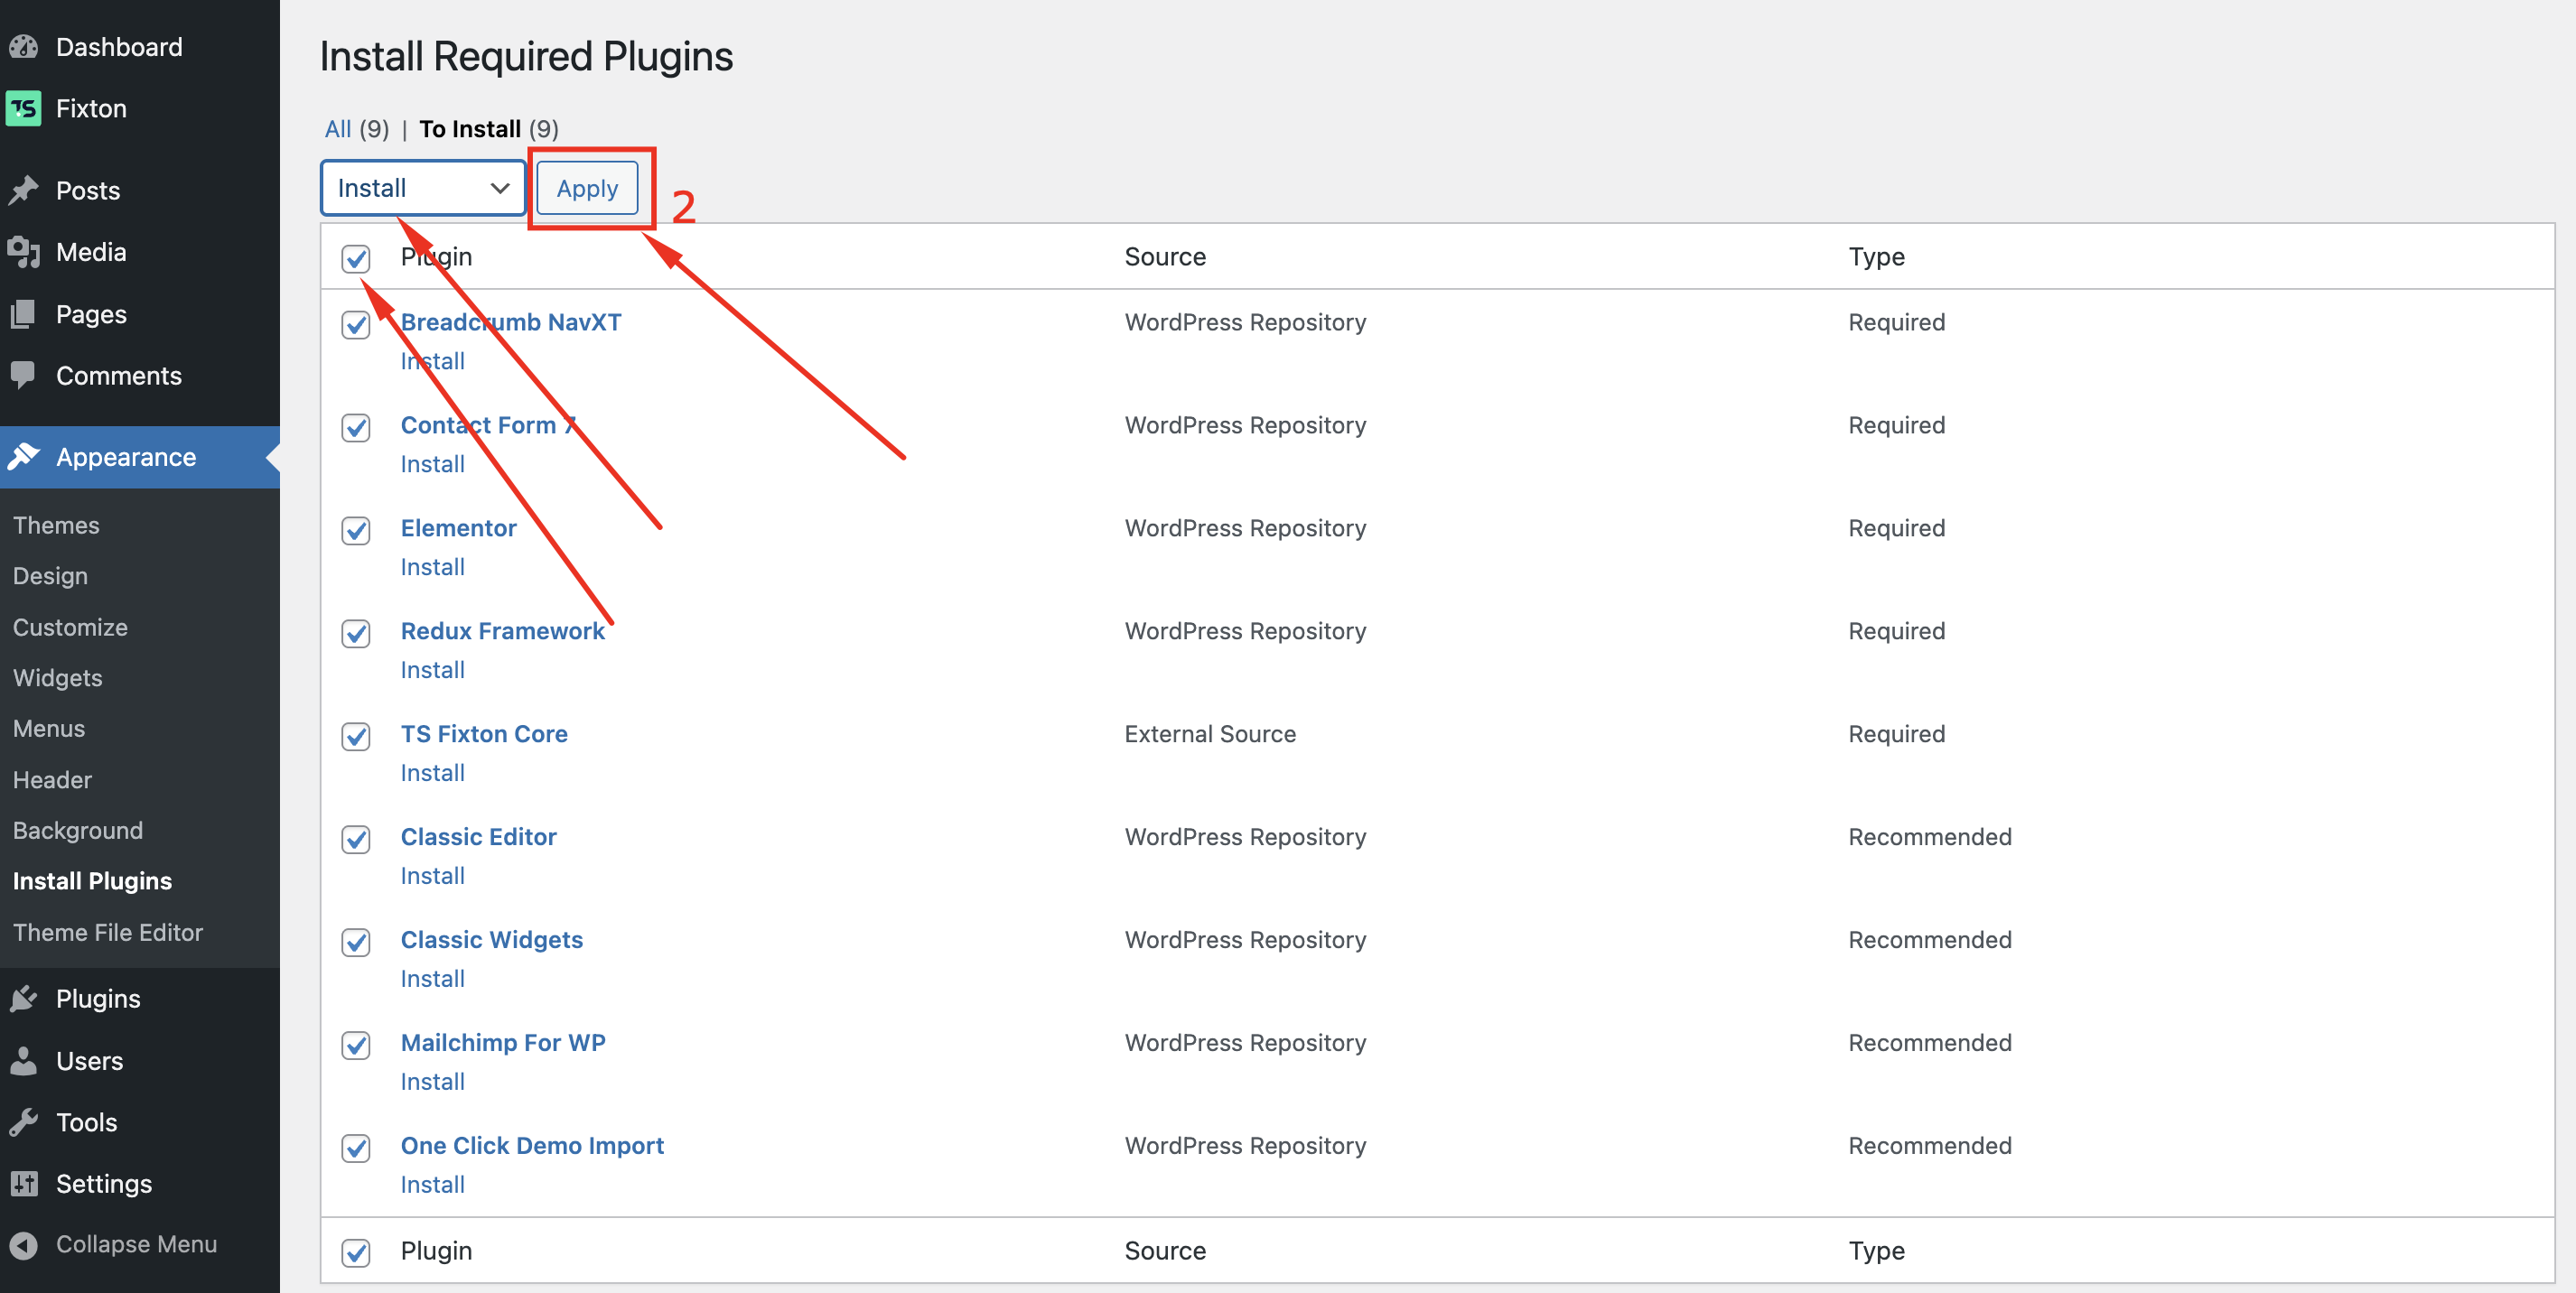Click Install link under Contact Form 7
This screenshot has height=1293, width=2576.
[432, 464]
